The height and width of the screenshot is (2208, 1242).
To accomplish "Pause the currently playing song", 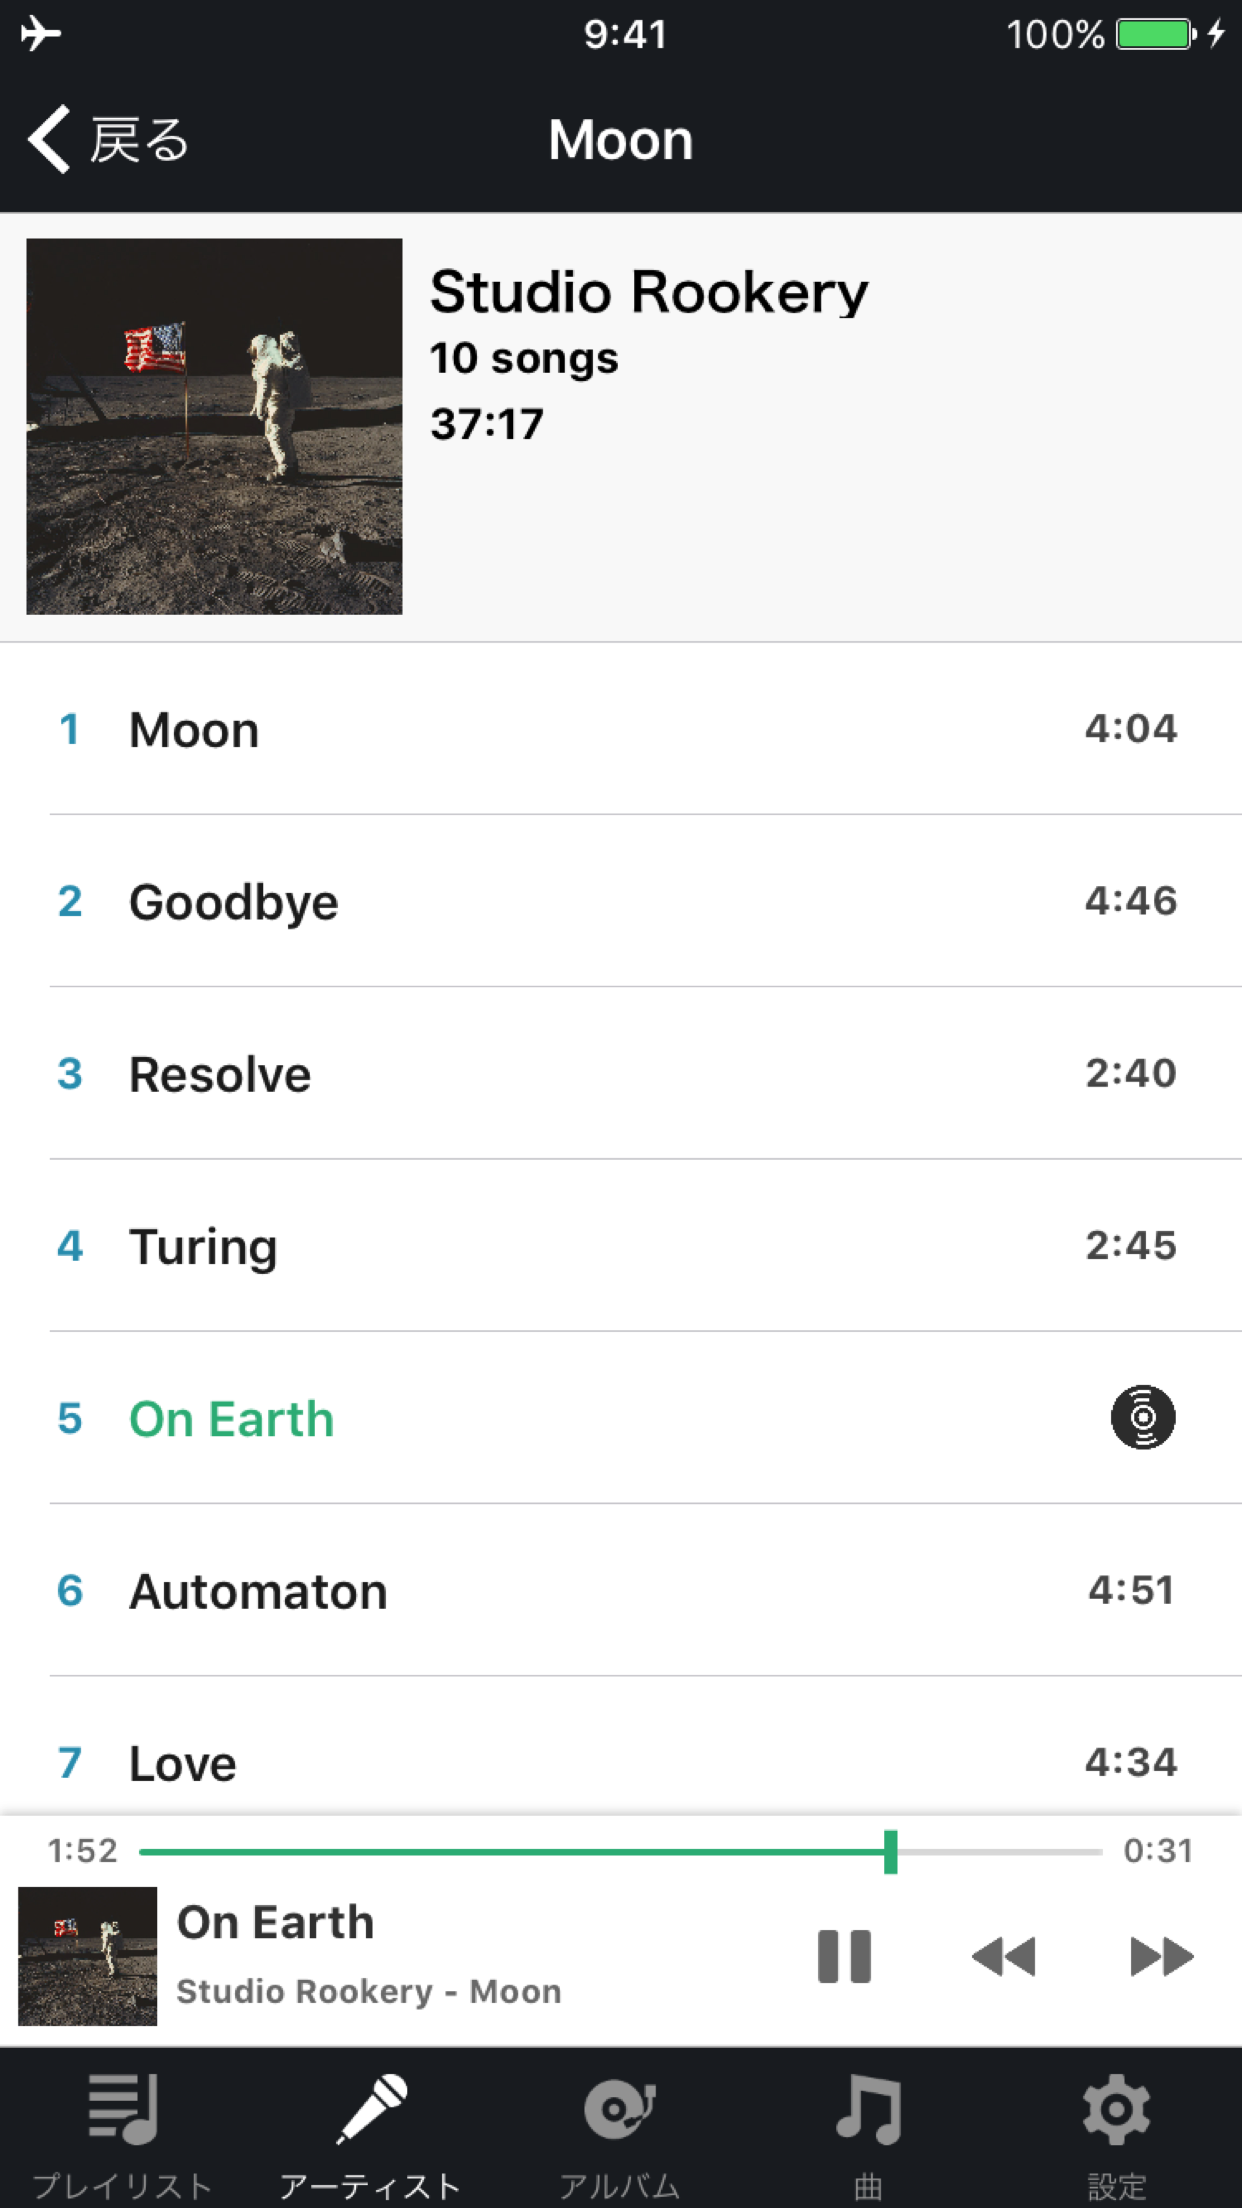I will 844,1956.
